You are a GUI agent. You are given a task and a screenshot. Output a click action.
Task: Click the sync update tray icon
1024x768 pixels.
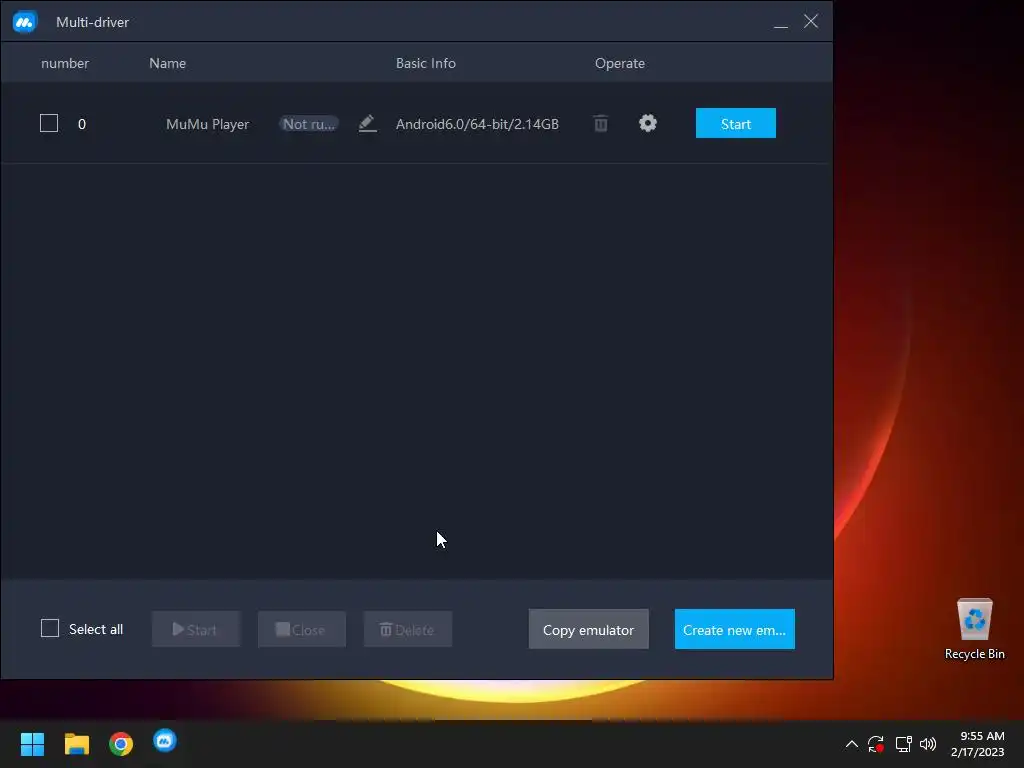pos(876,744)
